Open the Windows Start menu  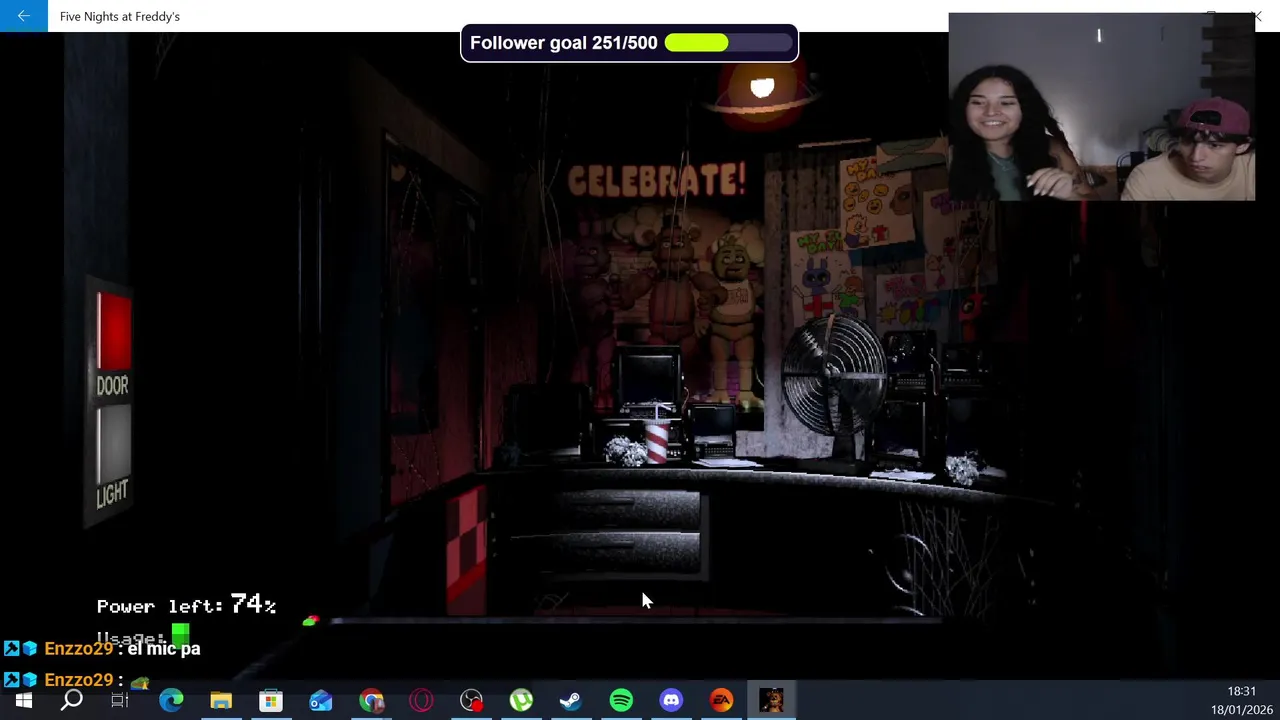[x=23, y=701]
